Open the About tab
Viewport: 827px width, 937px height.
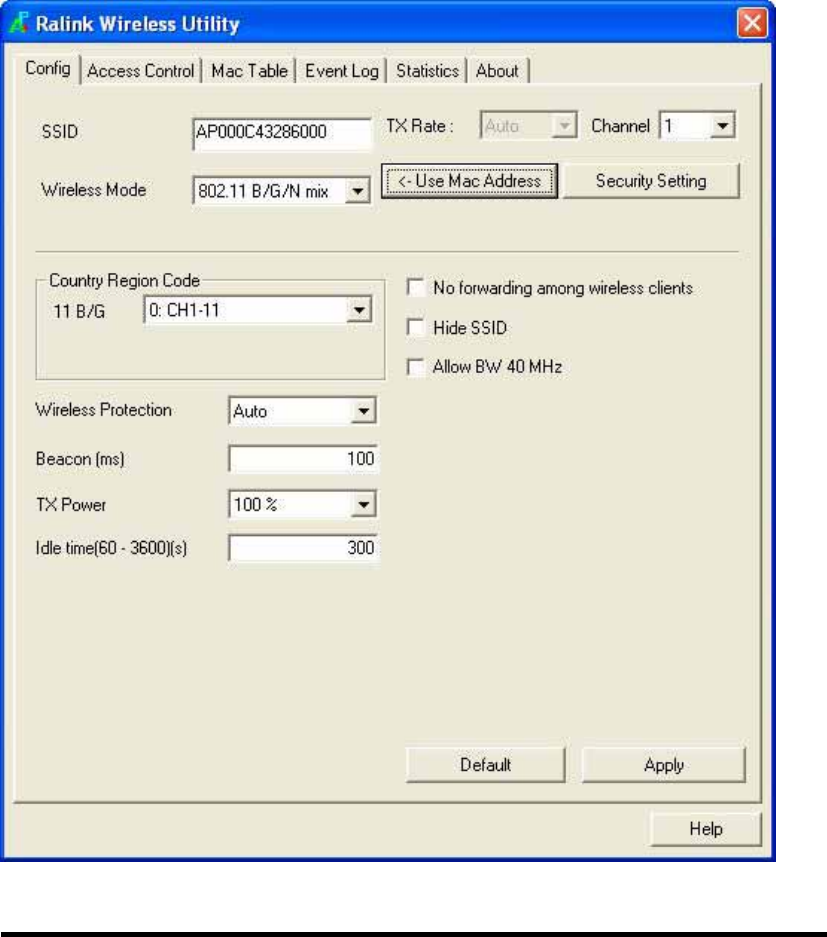497,71
